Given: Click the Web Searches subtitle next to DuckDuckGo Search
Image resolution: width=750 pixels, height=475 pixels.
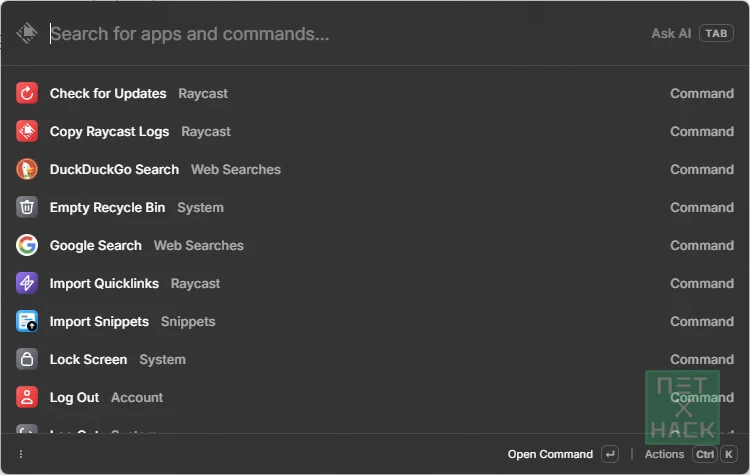Looking at the screenshot, I should (236, 169).
